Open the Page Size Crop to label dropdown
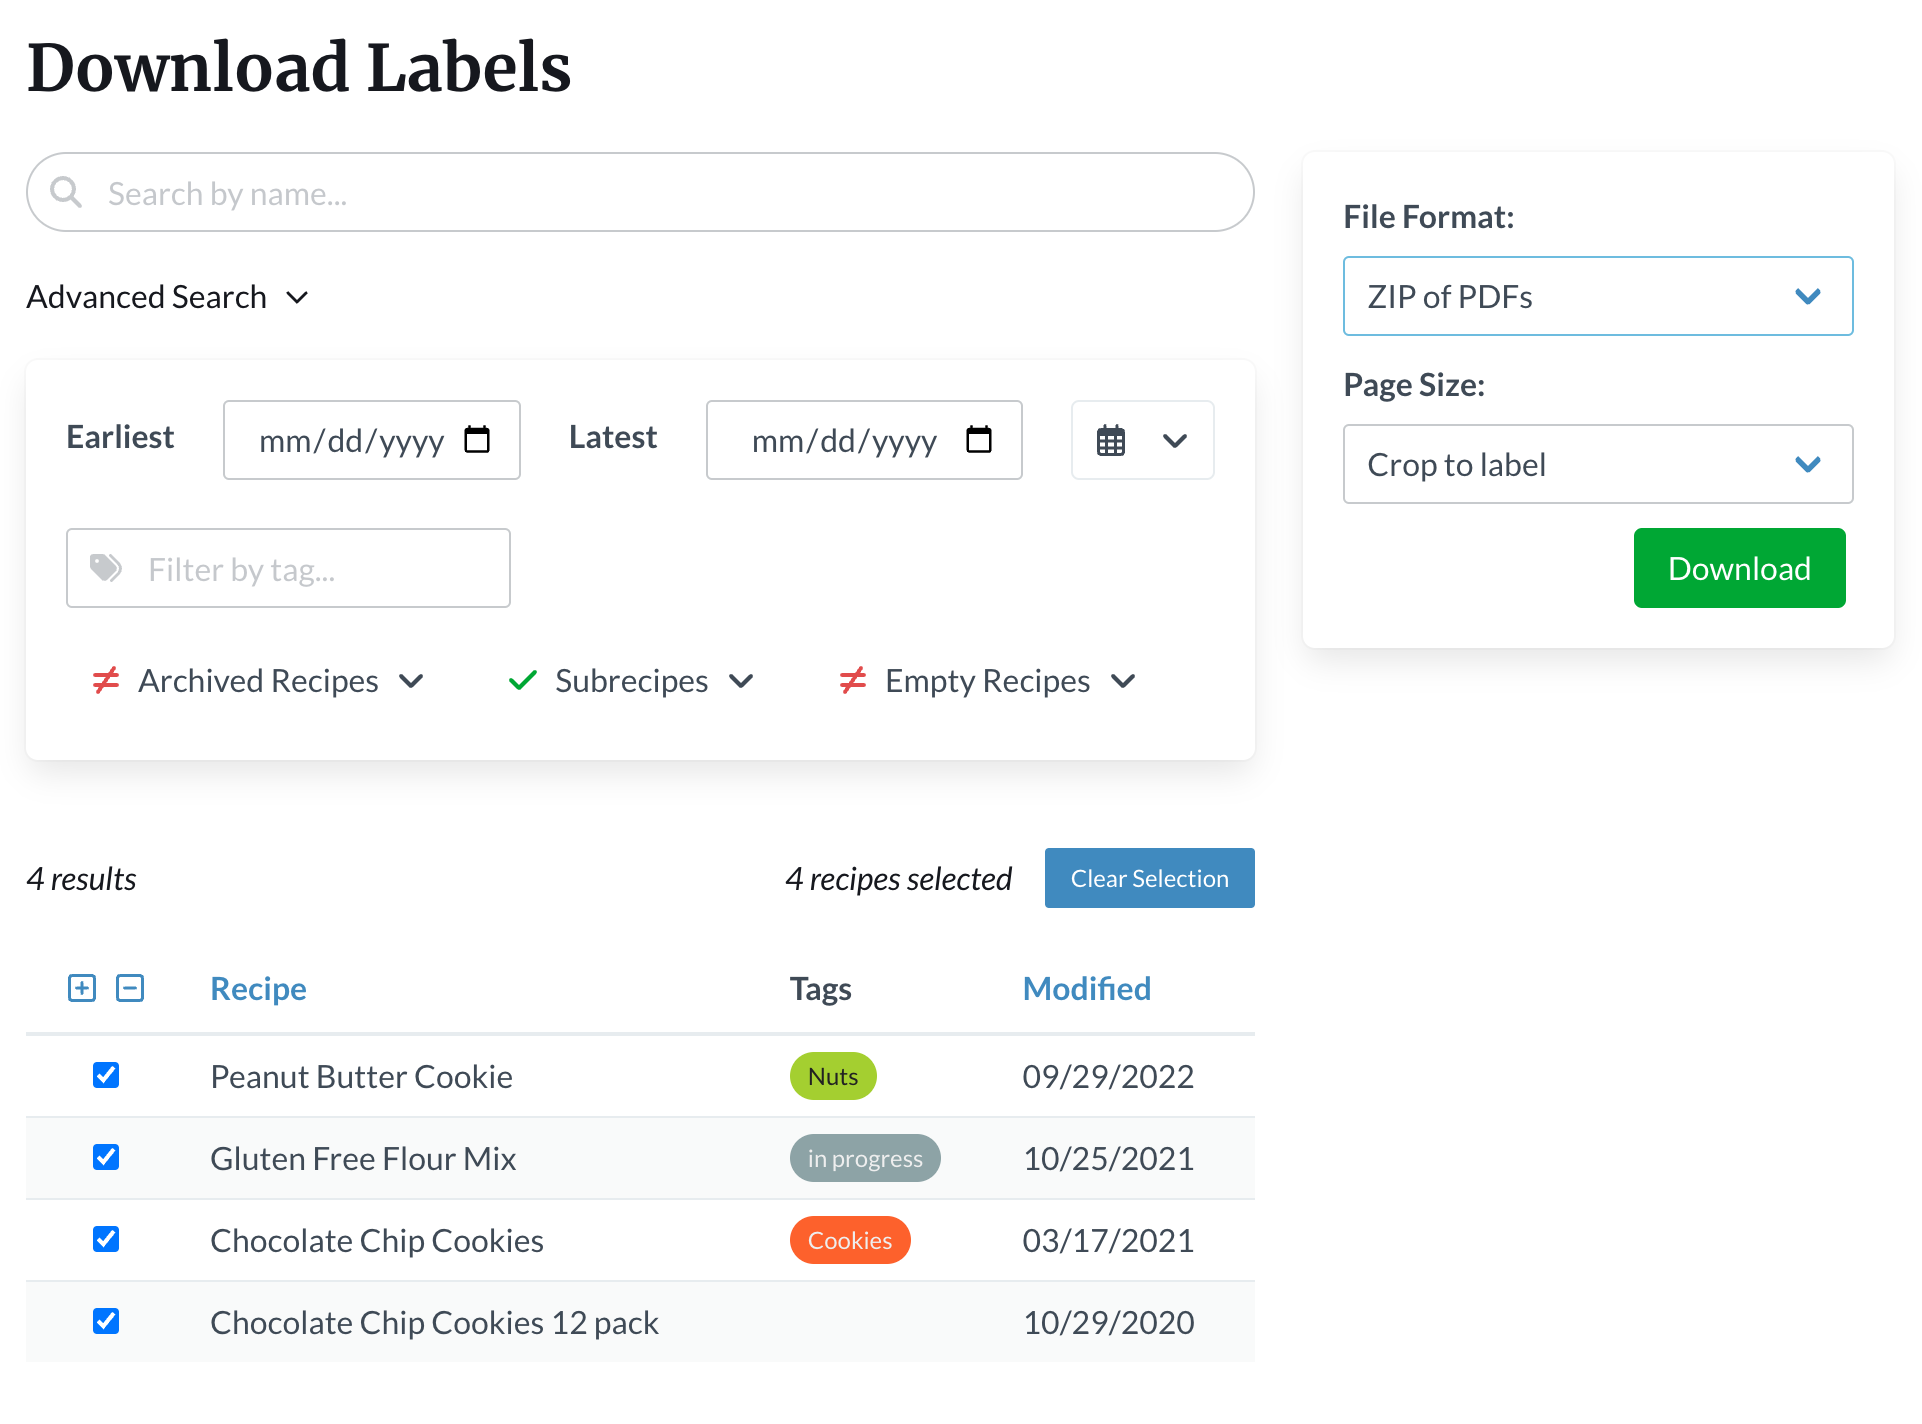 point(1597,464)
